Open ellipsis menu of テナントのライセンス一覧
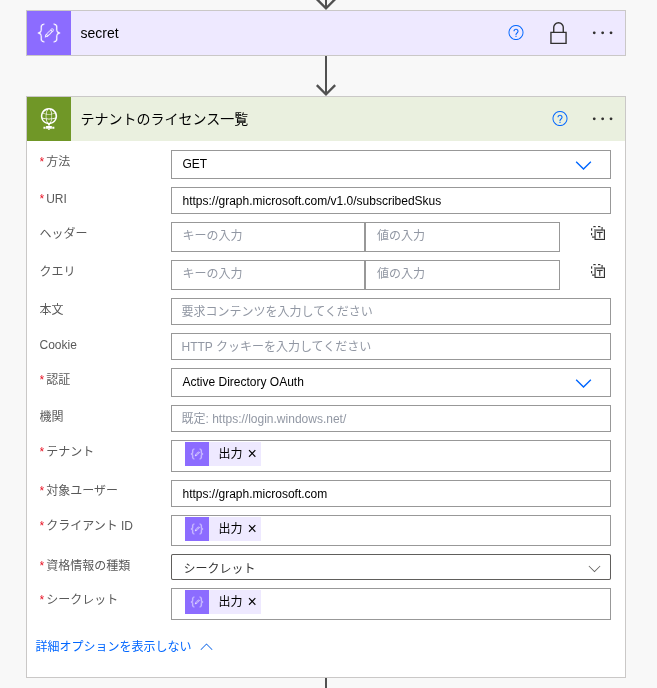The image size is (657, 688). tap(602, 119)
